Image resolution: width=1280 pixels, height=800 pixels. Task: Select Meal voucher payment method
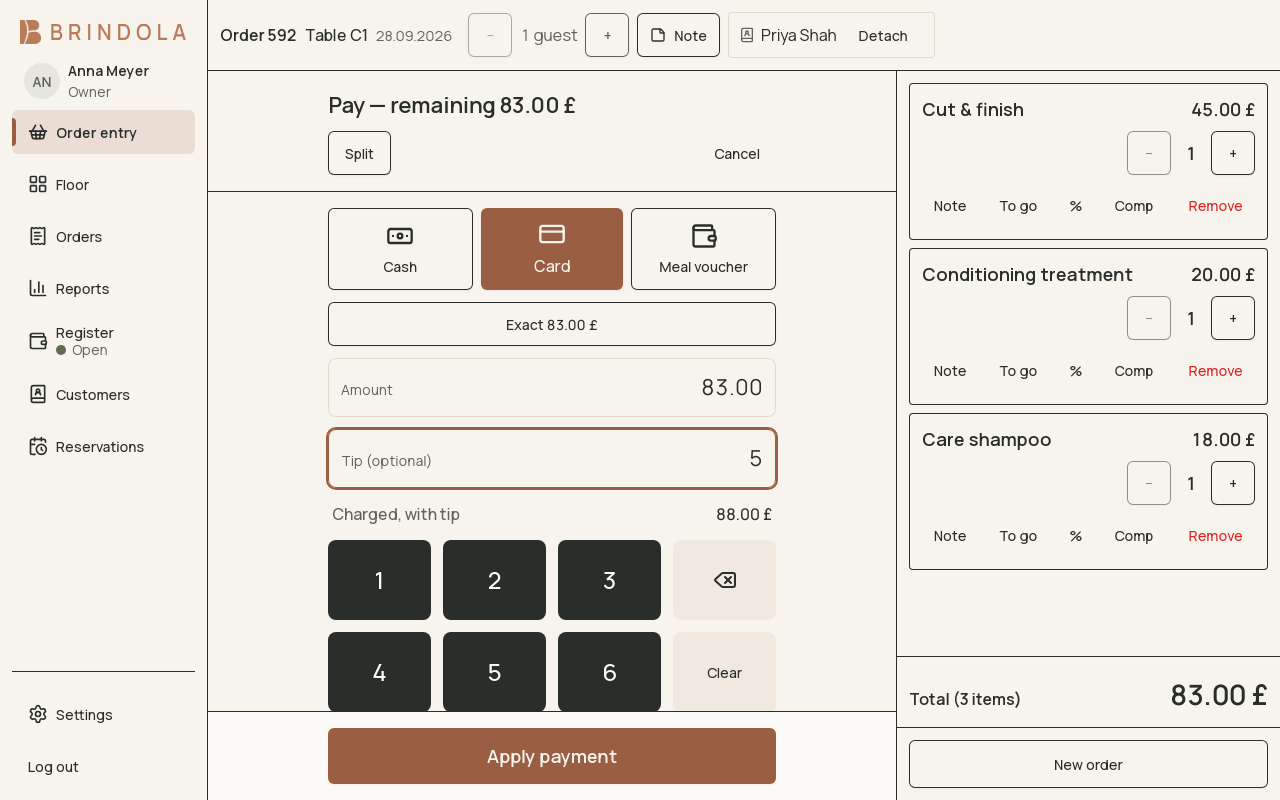pos(703,249)
